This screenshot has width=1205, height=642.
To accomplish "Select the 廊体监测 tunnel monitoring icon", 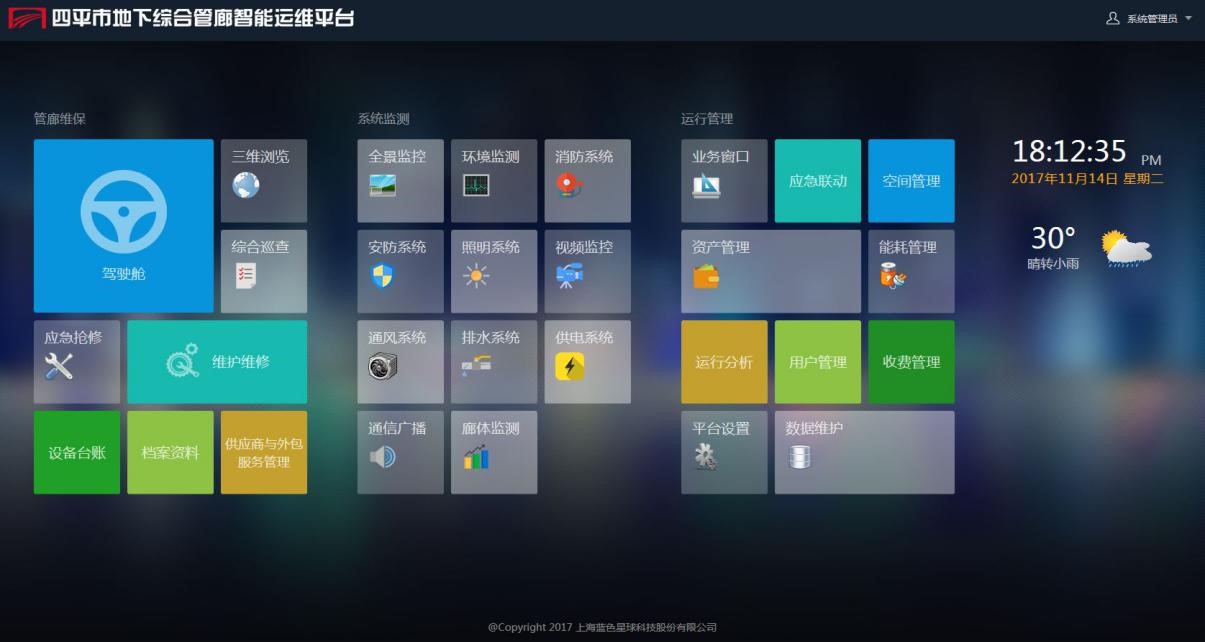I will (493, 452).
